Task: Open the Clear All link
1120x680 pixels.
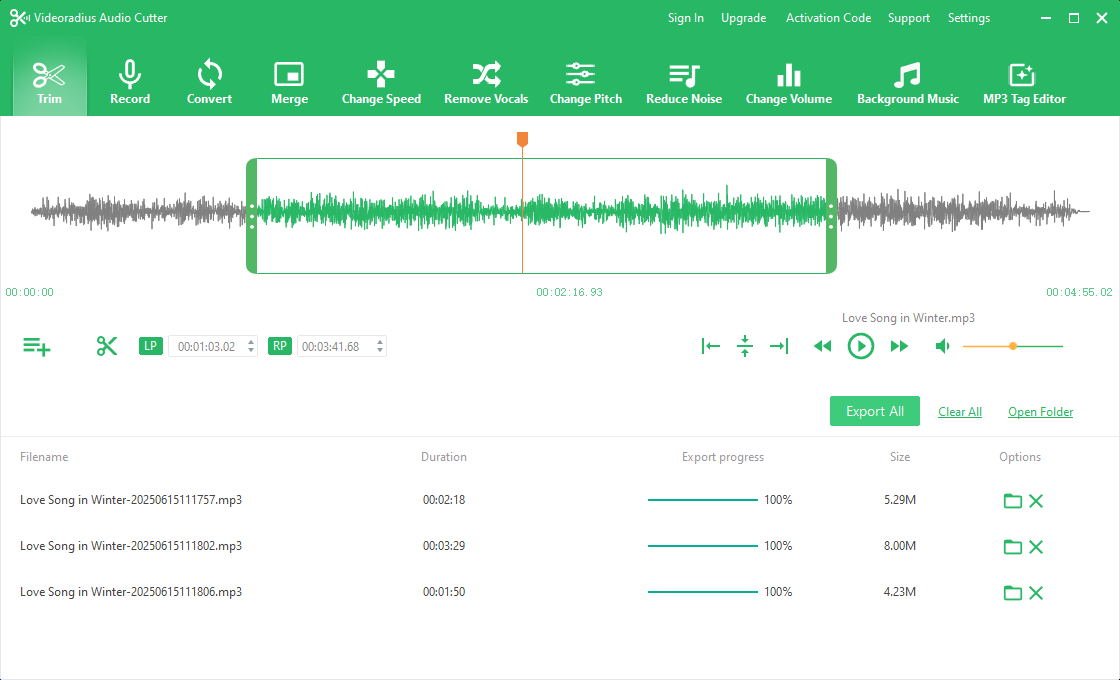Action: point(959,411)
